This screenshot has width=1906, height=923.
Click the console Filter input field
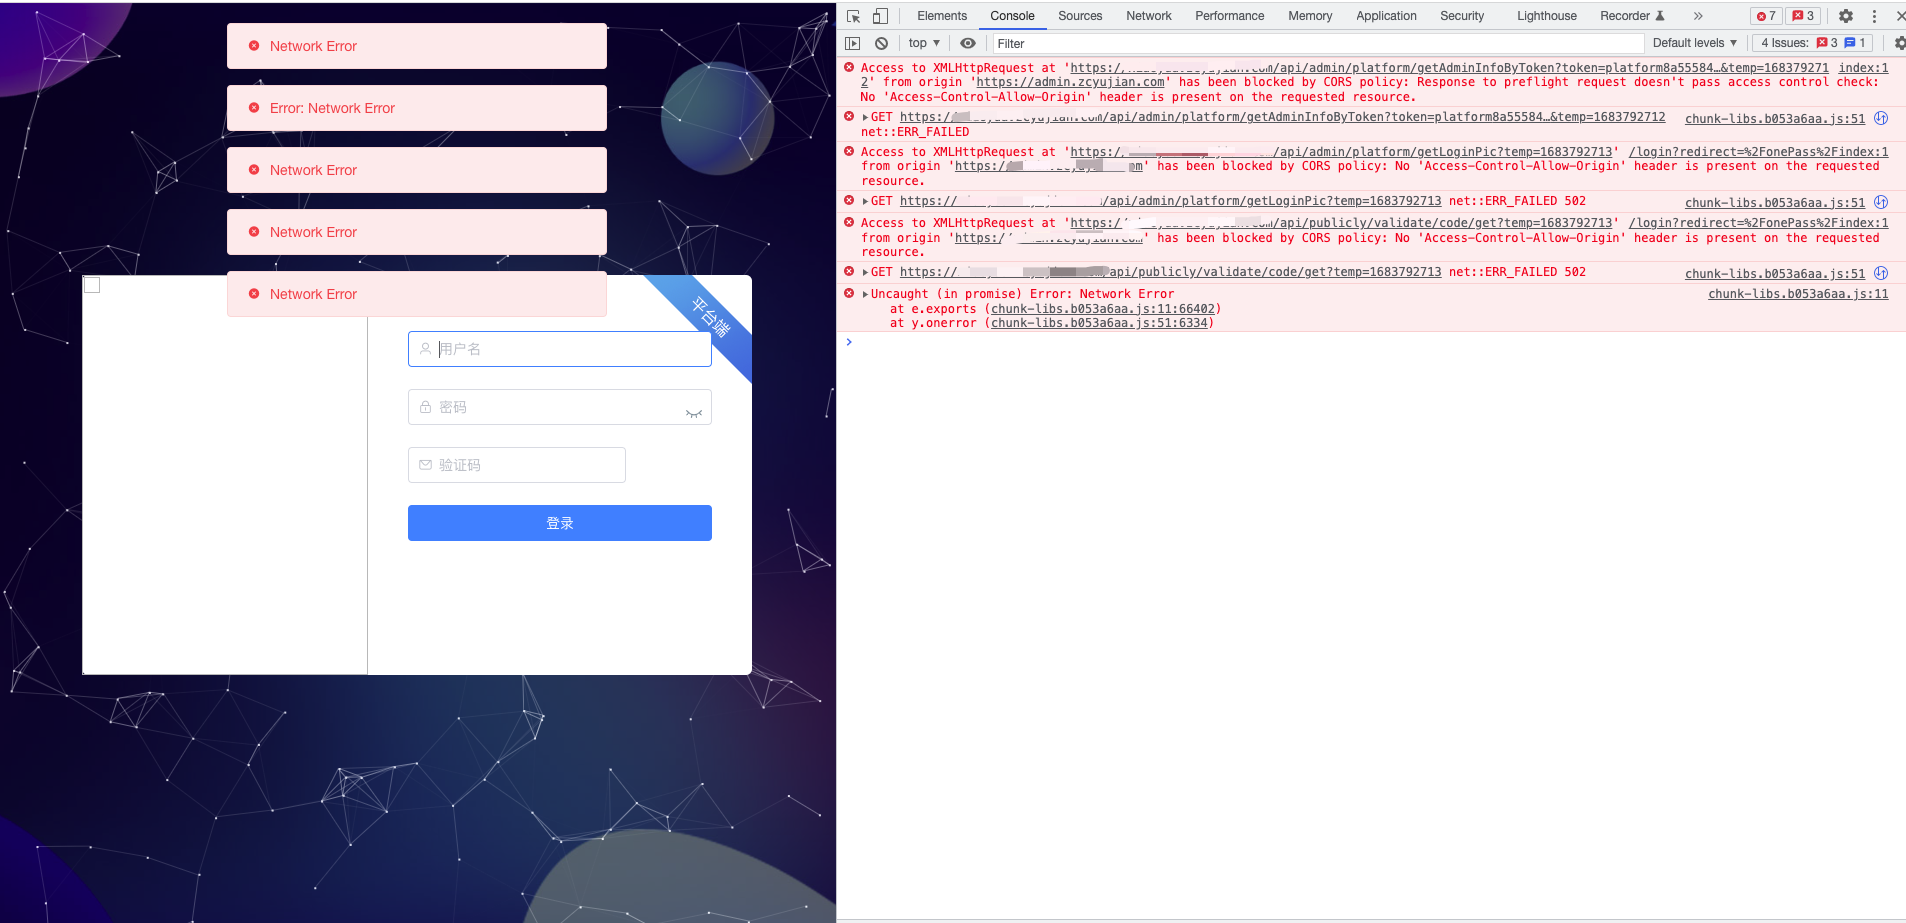pos(1318,43)
